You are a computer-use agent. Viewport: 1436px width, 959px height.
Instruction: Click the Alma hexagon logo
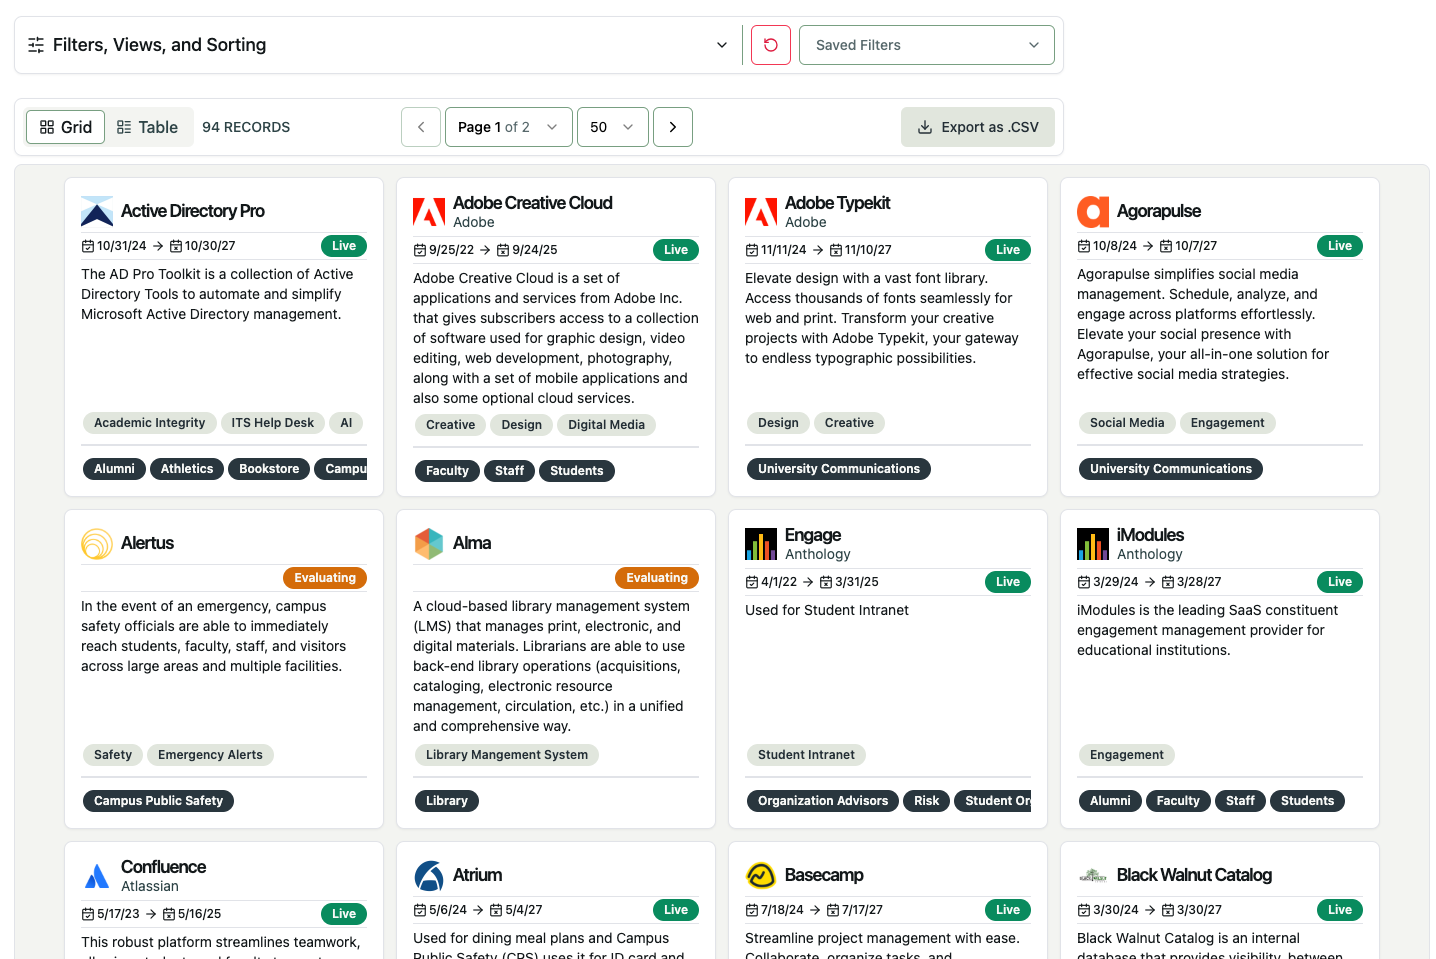429,543
